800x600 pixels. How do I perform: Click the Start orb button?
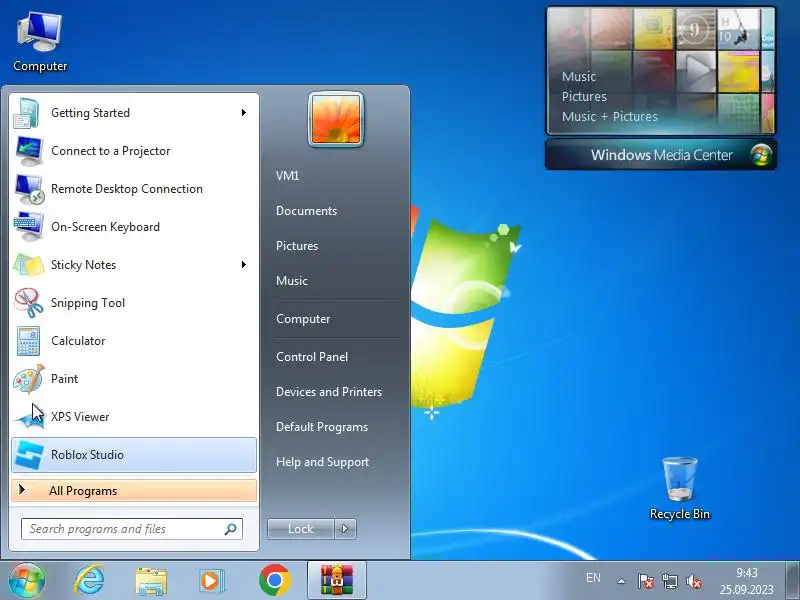[x=27, y=581]
